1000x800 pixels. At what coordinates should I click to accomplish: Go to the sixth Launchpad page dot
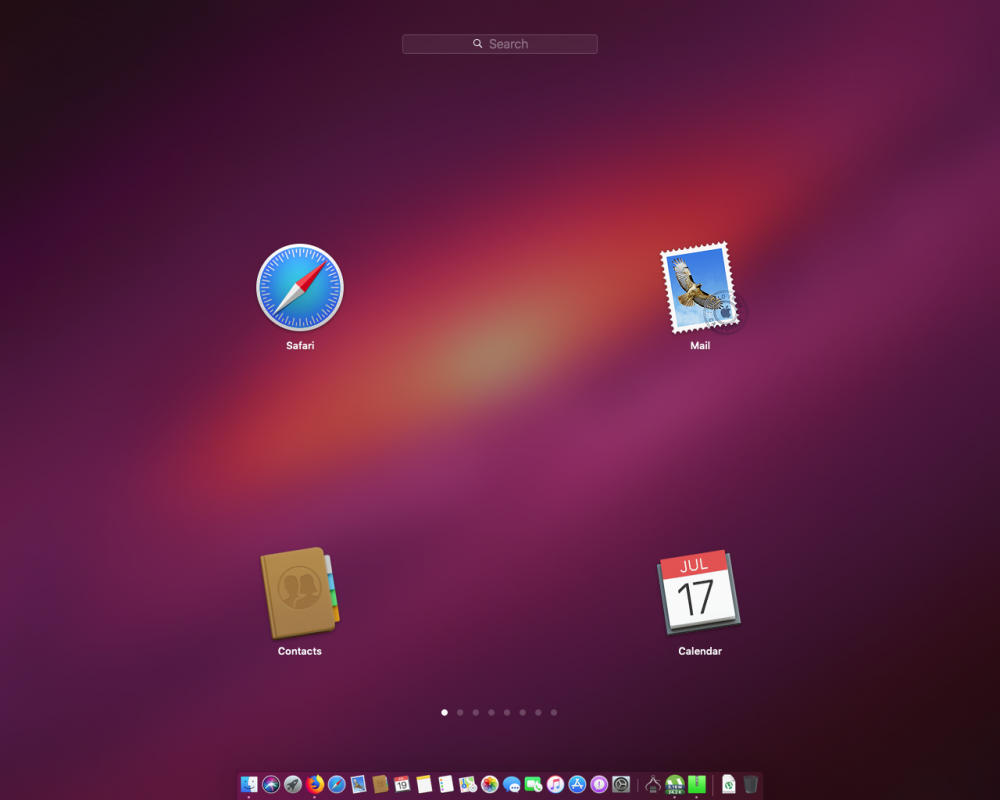[522, 713]
